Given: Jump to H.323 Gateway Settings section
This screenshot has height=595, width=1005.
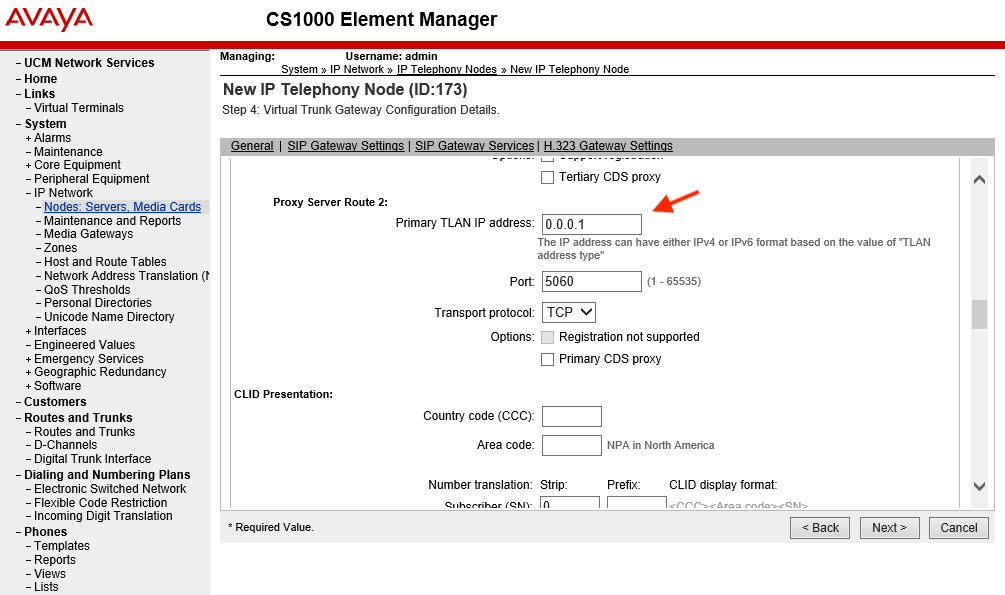Looking at the screenshot, I should click(x=608, y=146).
